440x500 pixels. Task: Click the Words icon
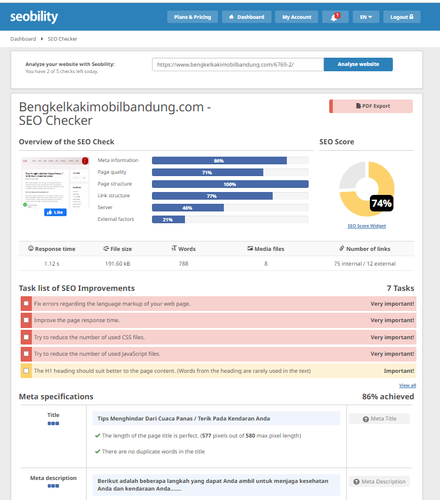pyautogui.click(x=174, y=248)
